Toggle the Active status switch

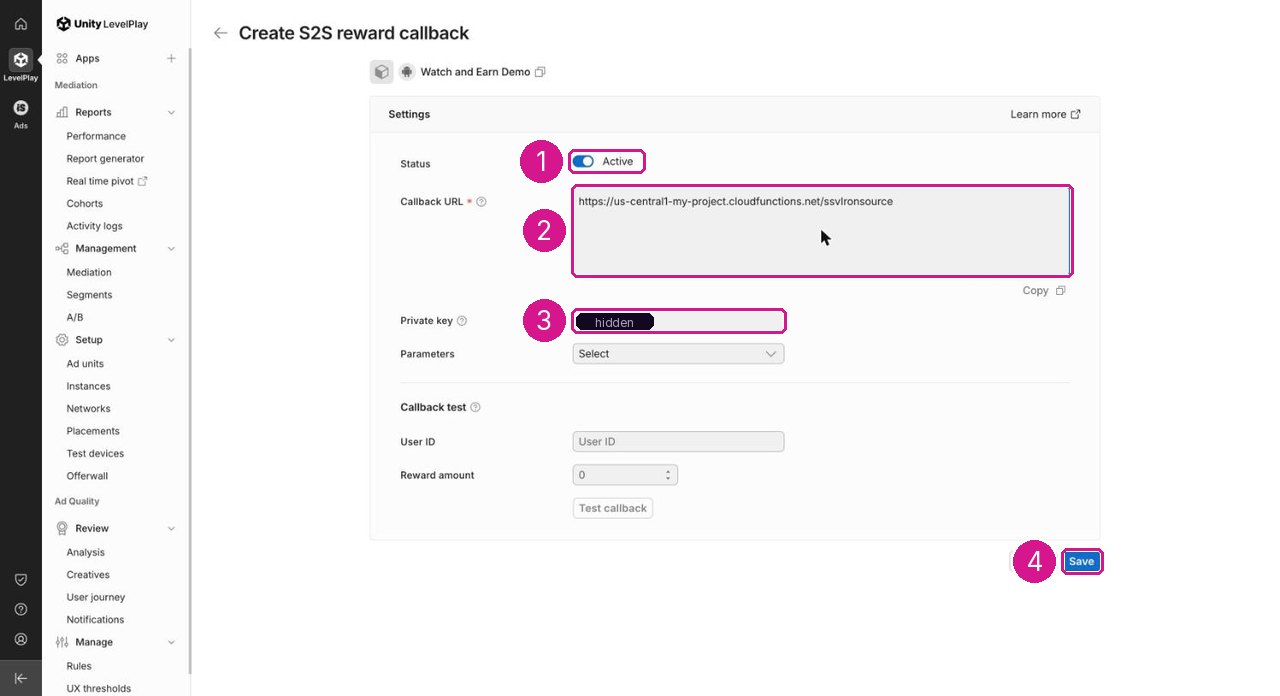[583, 161]
